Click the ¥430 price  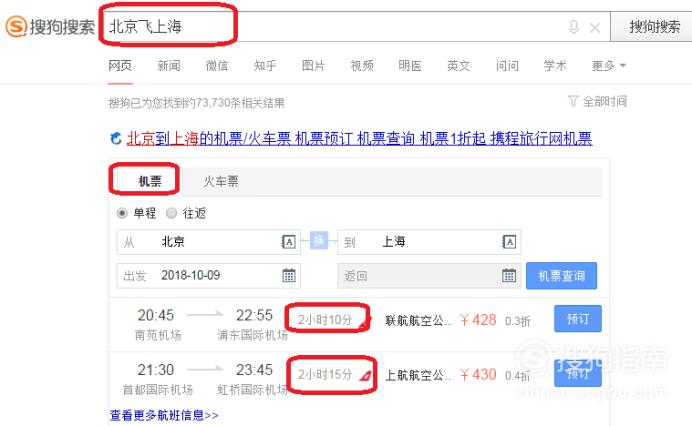478,374
